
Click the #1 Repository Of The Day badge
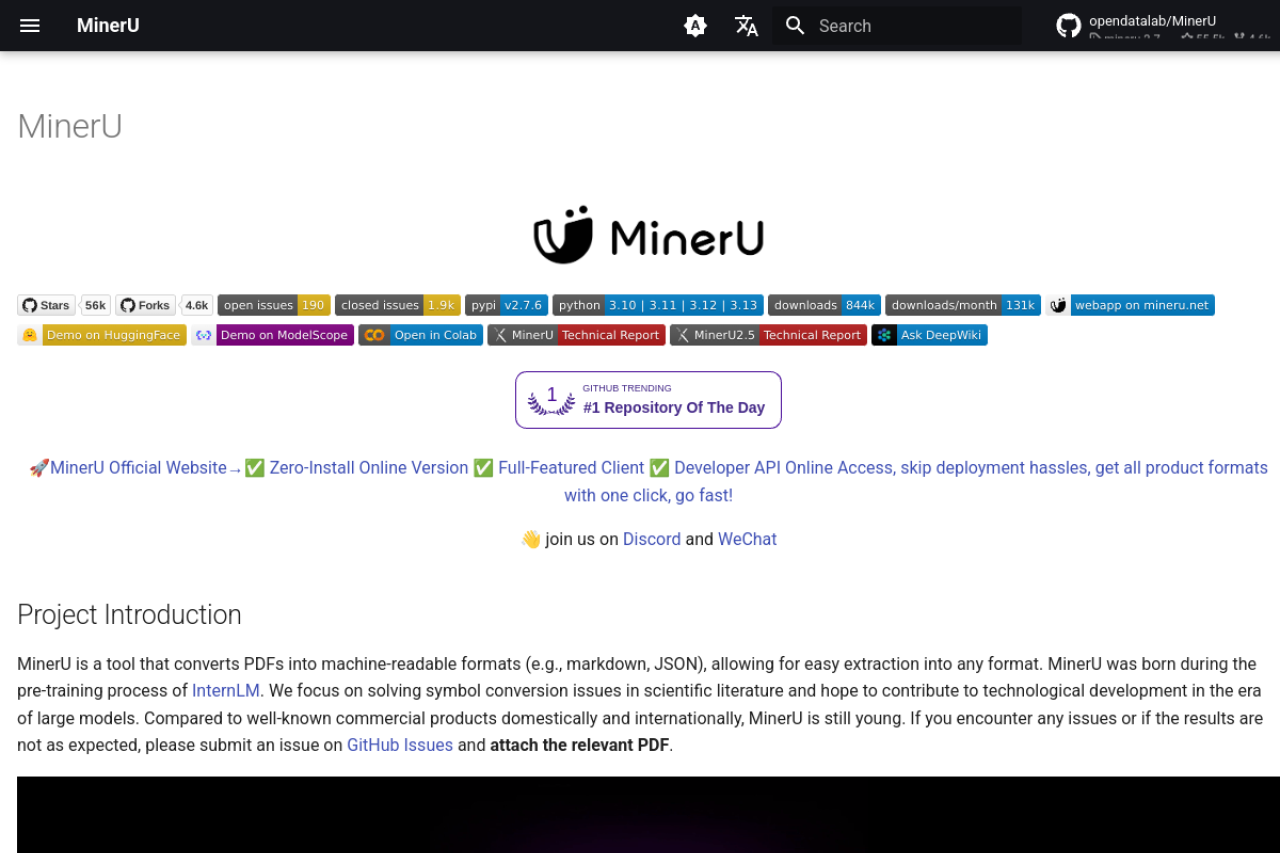tap(648, 400)
